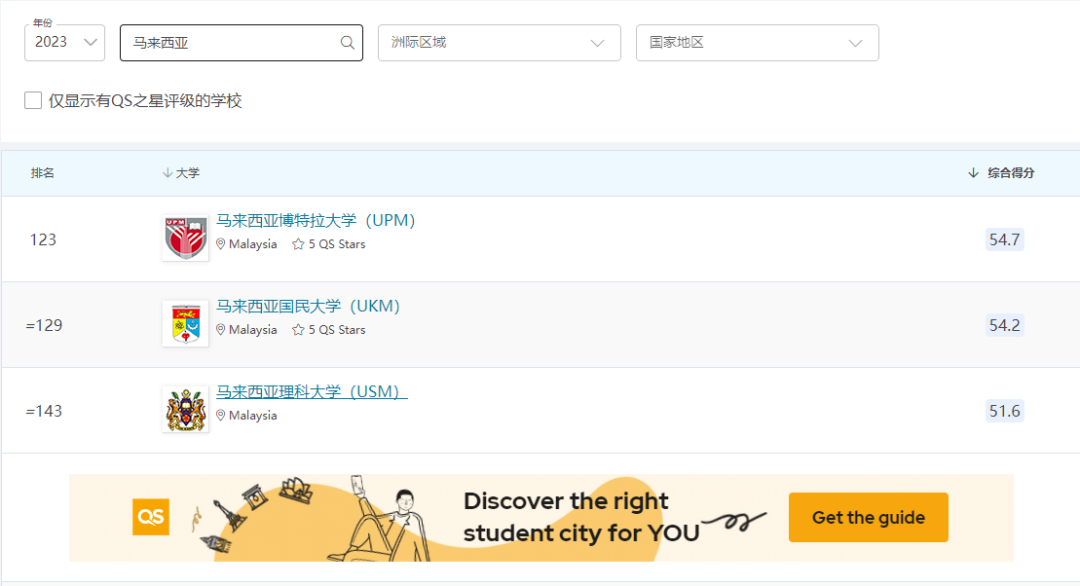Toggle 仅显示有QS之星评级的学校 checkbox
The image size is (1080, 586).
[33, 101]
